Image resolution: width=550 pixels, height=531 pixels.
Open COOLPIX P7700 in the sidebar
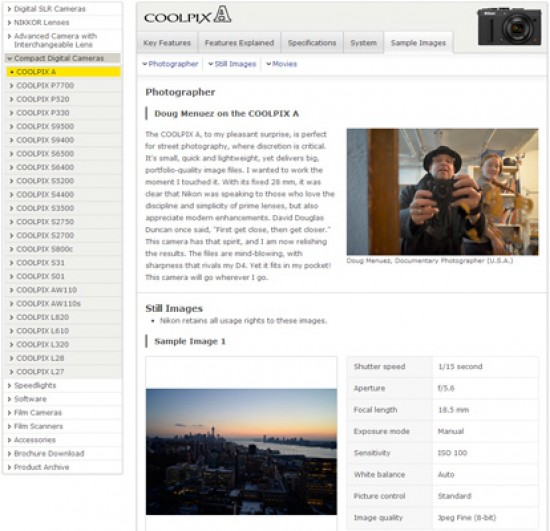pos(63,86)
